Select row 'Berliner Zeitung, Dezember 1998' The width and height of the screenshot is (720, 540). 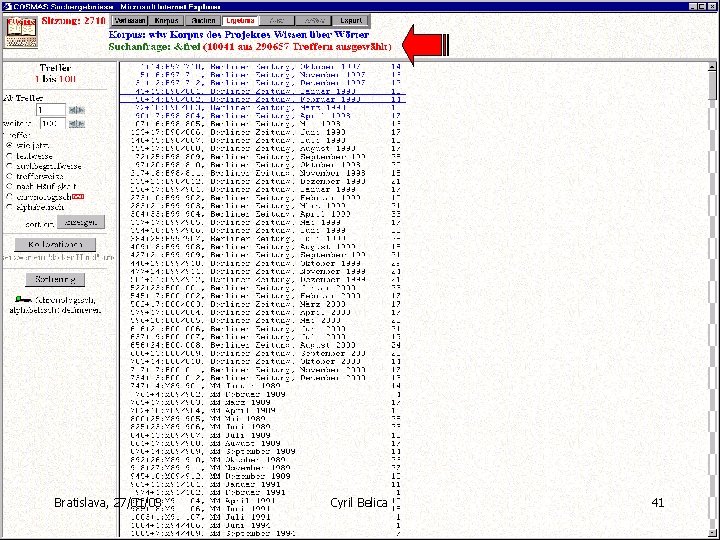(265, 181)
